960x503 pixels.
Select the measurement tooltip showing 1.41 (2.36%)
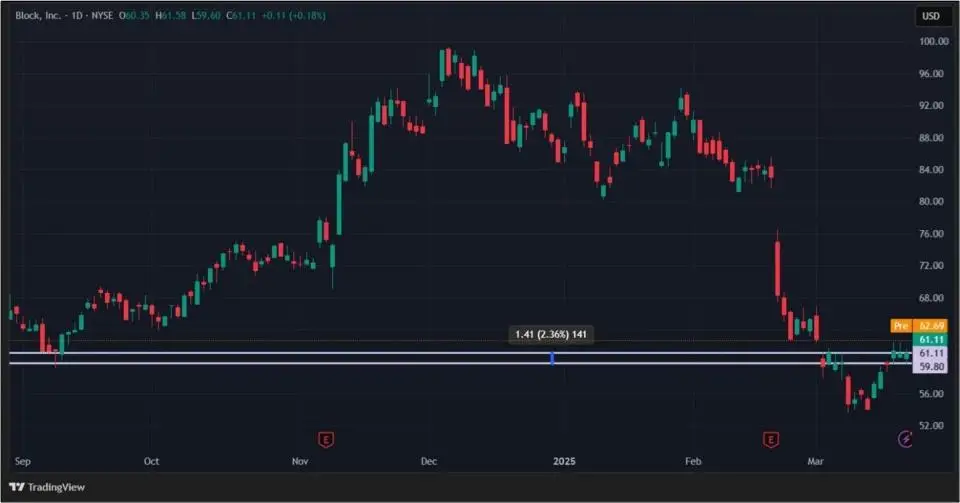click(x=551, y=335)
